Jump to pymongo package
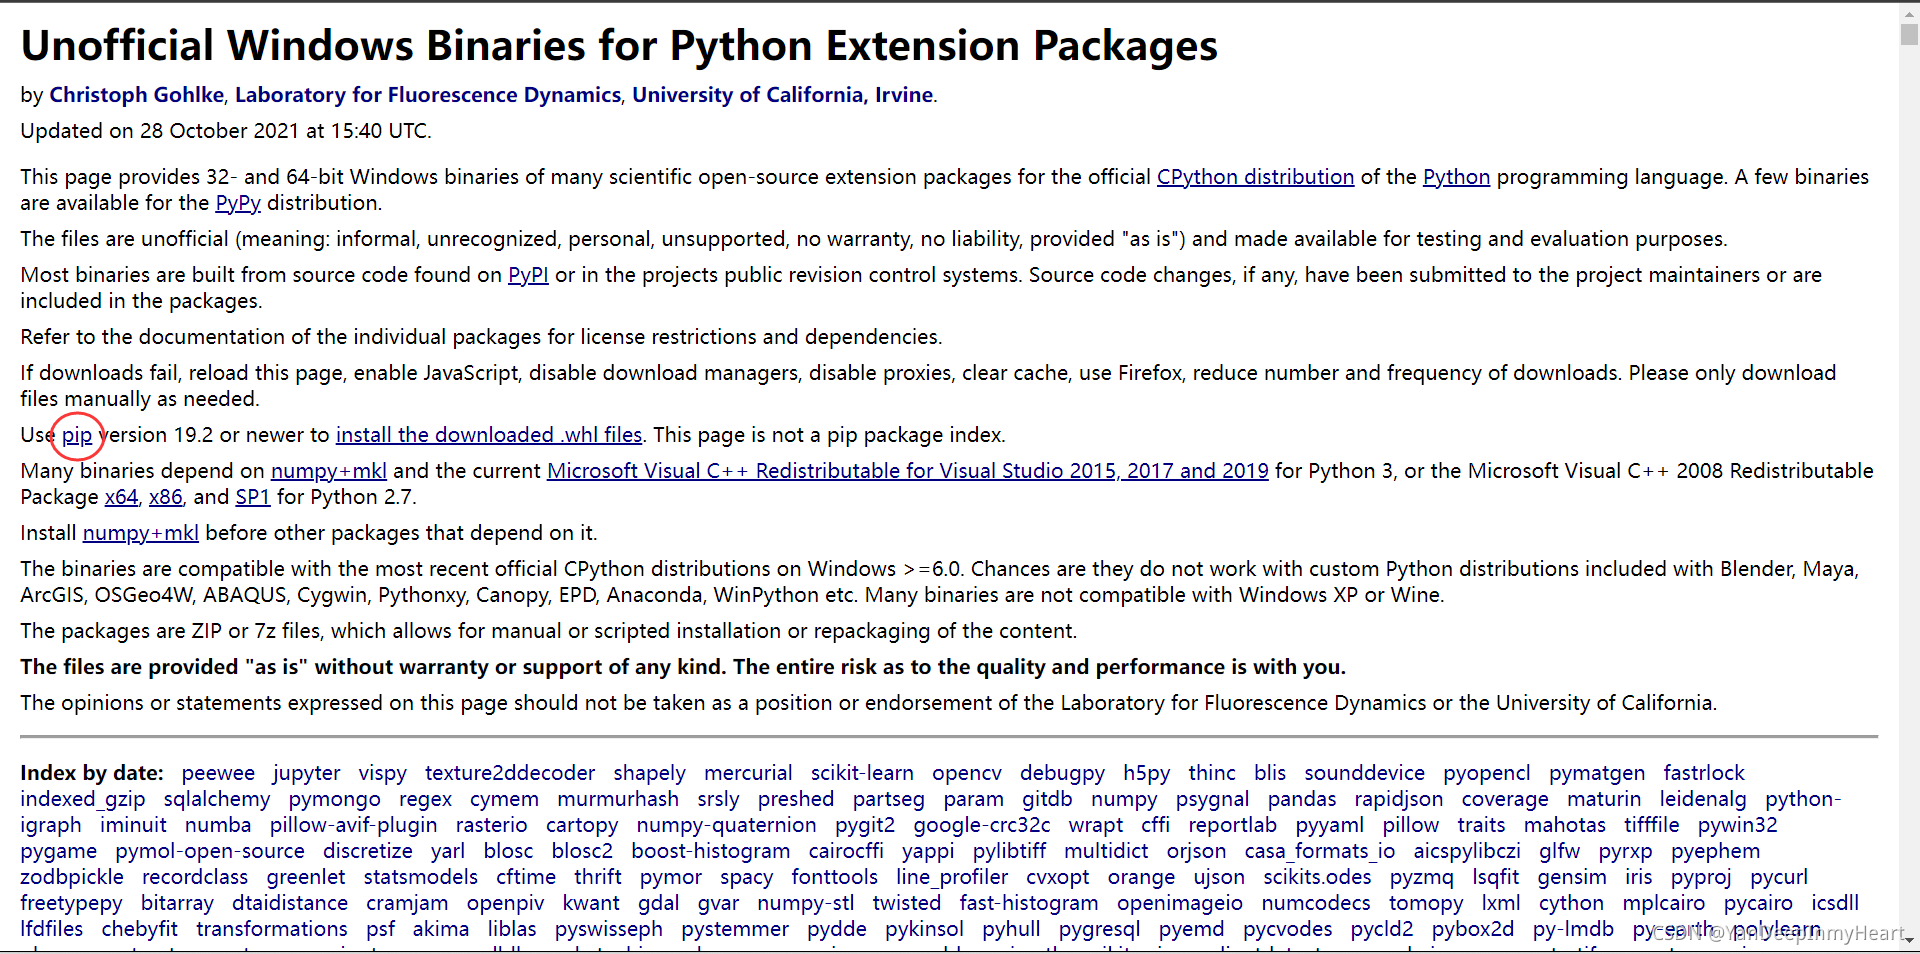Screen dimensions: 1920x954 pos(335,799)
